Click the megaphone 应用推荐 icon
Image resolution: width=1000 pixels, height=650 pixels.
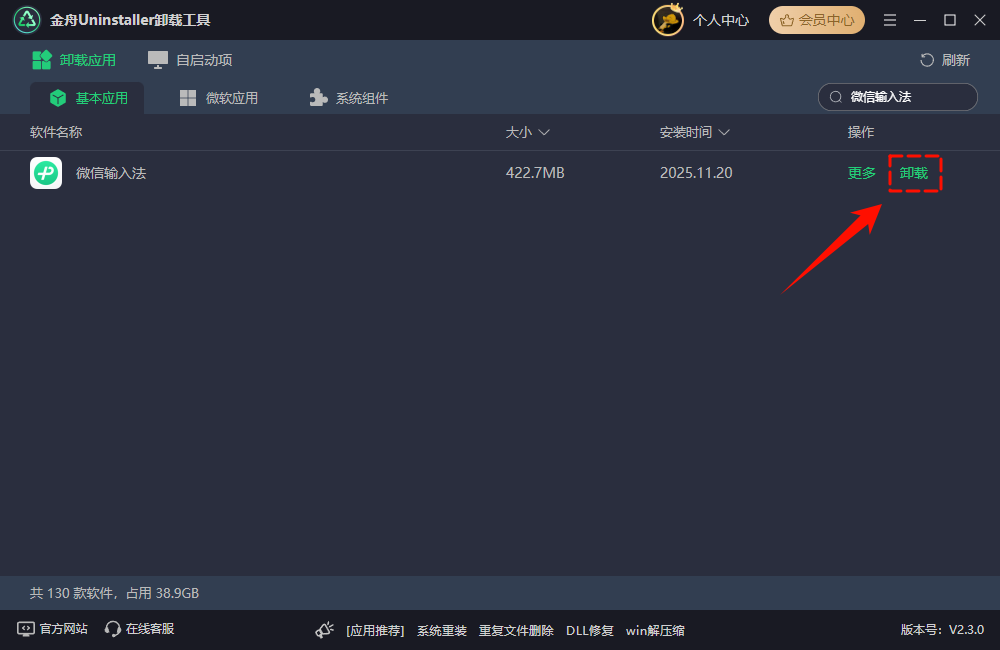(x=325, y=630)
